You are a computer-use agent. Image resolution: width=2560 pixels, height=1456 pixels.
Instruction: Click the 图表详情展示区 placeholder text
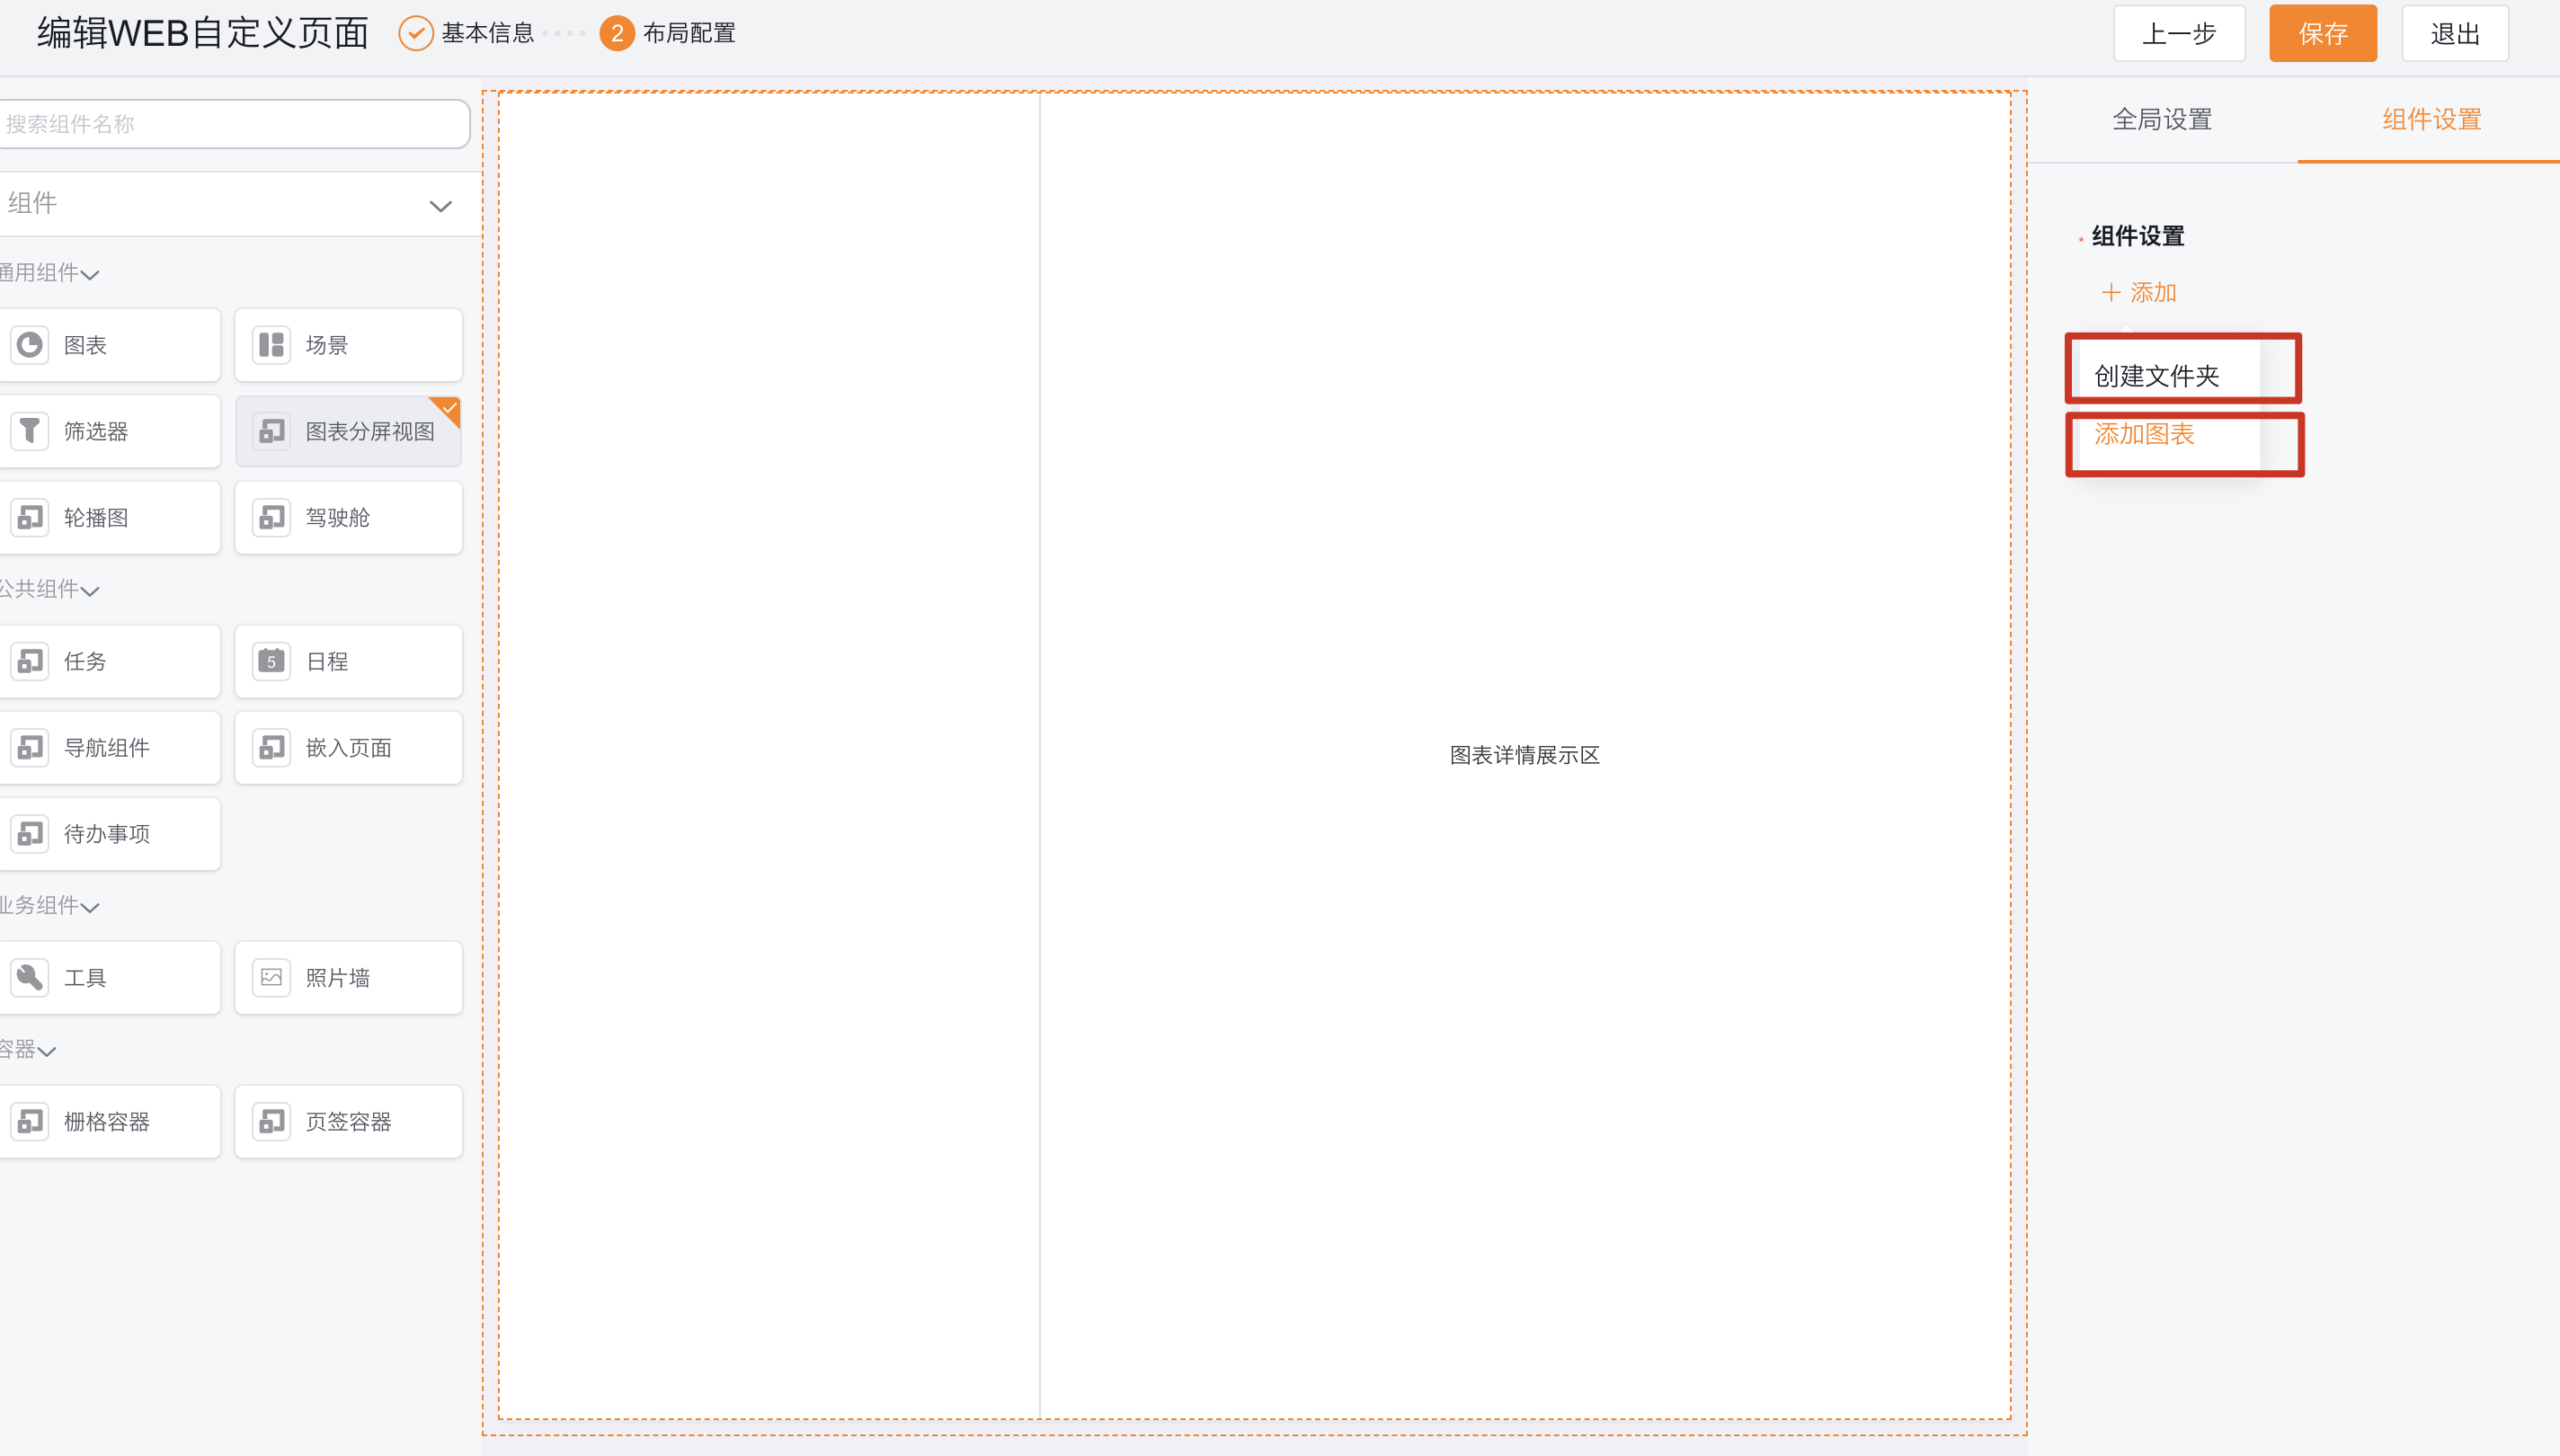1525,755
